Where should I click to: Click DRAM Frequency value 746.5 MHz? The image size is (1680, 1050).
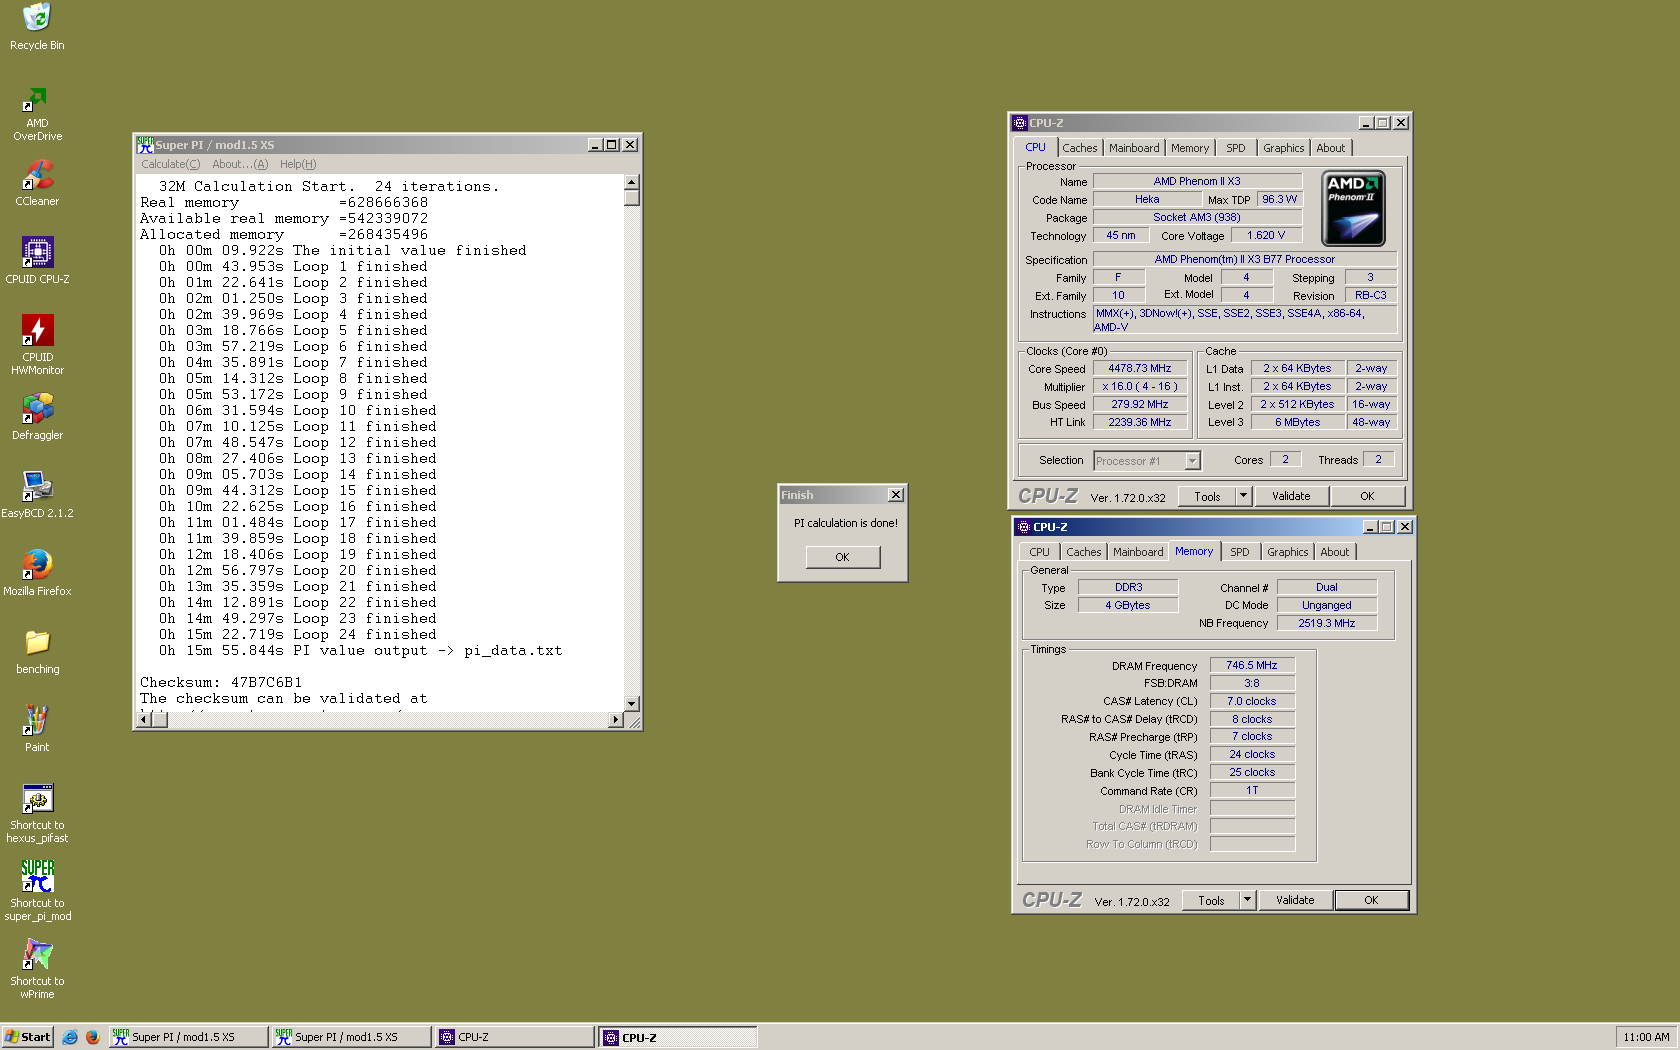point(1252,665)
